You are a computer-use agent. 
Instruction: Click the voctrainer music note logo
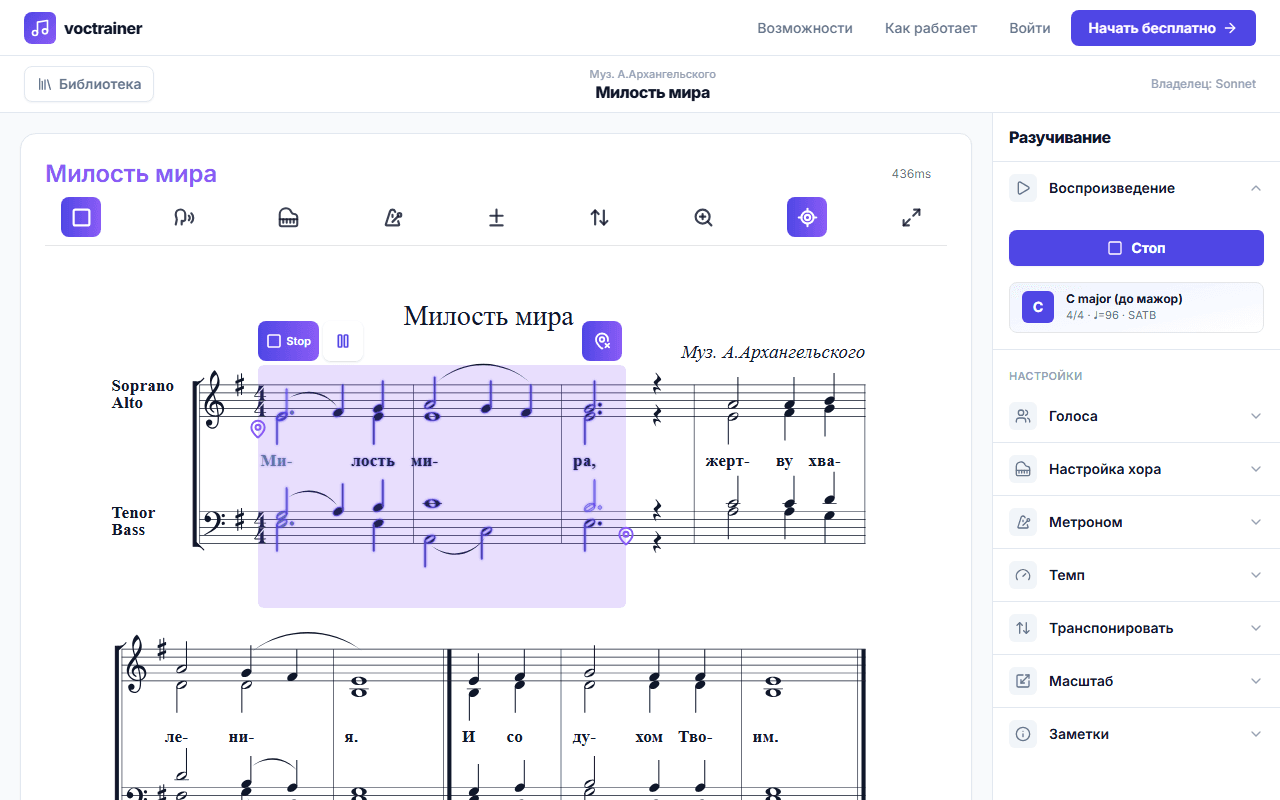40,28
